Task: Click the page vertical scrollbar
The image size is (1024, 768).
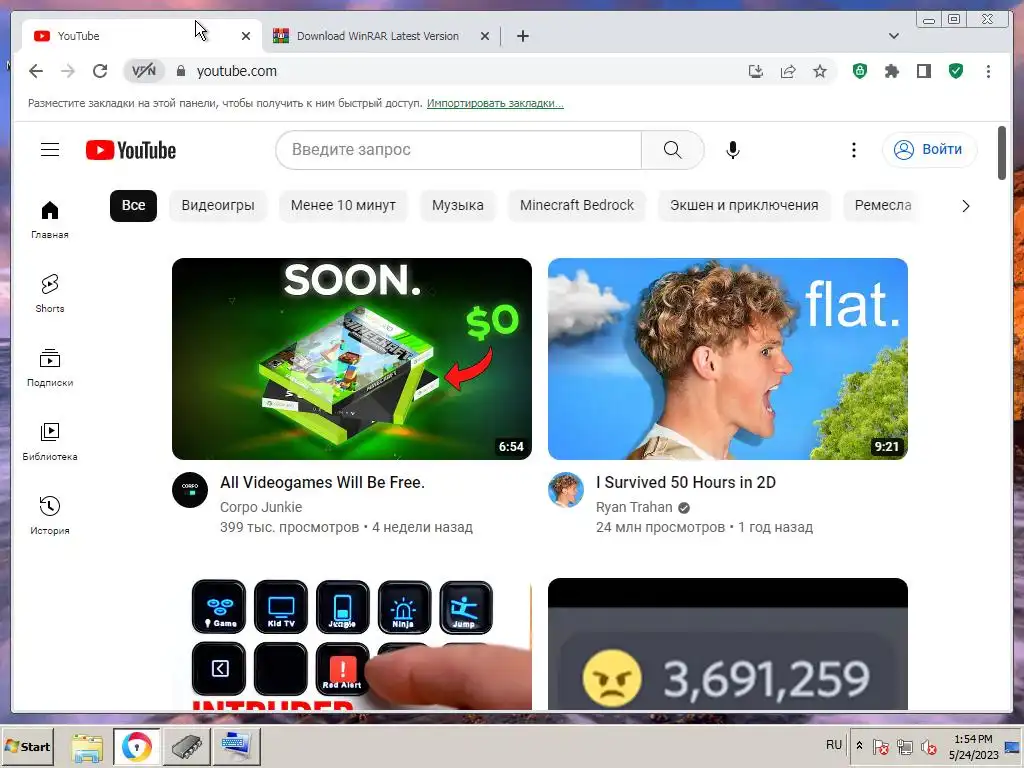Action: 1002,153
